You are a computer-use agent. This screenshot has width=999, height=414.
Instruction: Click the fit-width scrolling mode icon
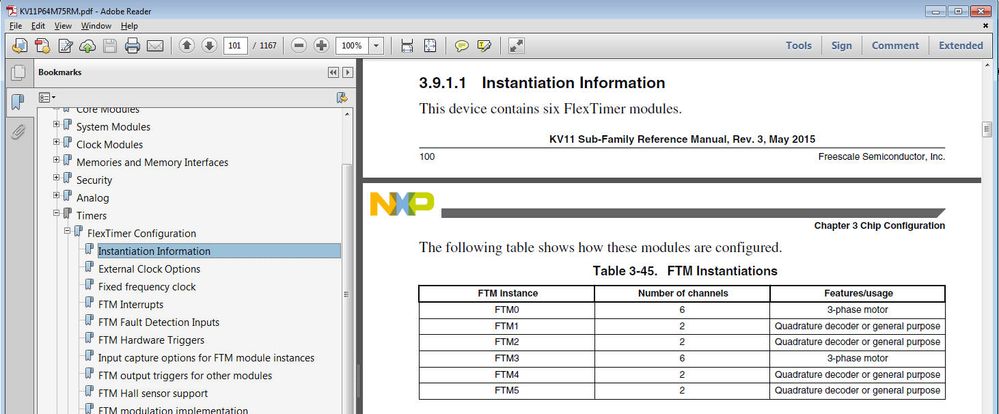point(407,45)
